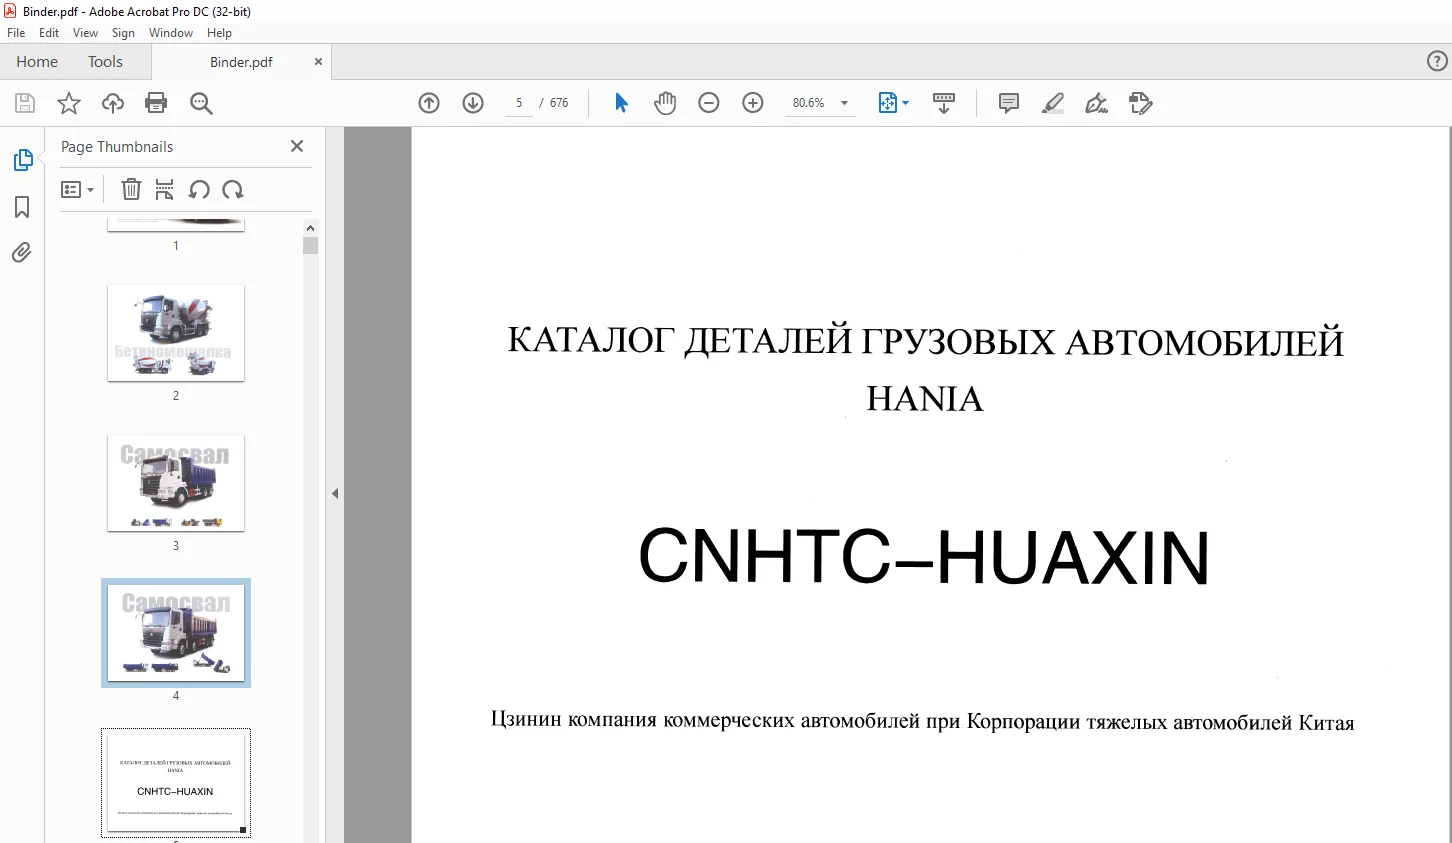Viewport: 1452px width, 843px height.
Task: Activate the hand pan tool
Action: [x=665, y=103]
